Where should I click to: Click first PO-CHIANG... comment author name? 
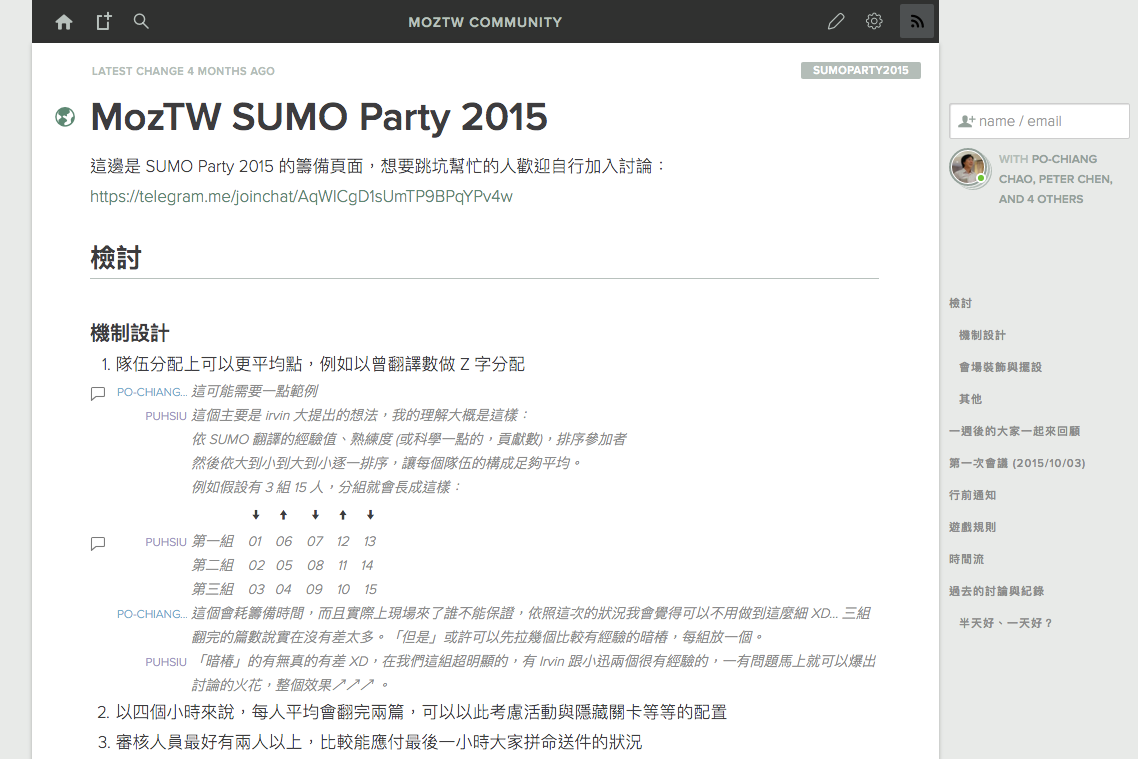pyautogui.click(x=152, y=392)
